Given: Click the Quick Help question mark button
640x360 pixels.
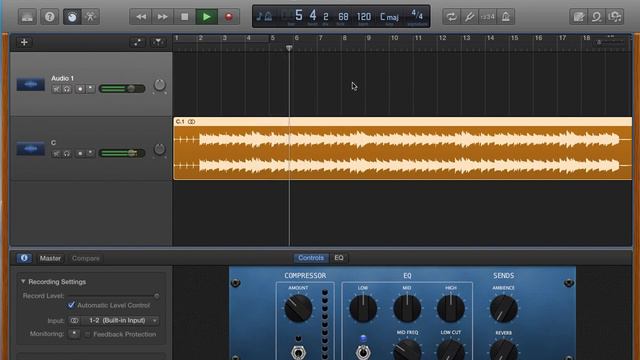Looking at the screenshot, I should tap(49, 17).
